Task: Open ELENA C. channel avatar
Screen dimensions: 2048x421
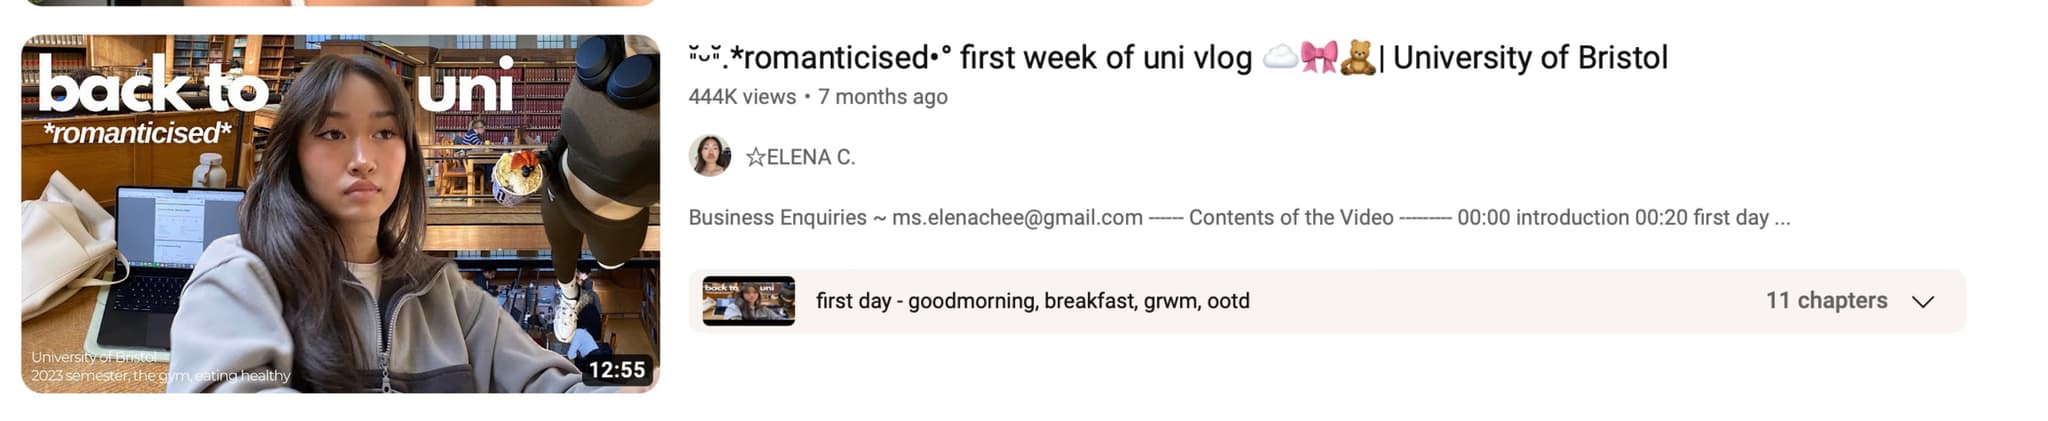Action: [x=709, y=156]
